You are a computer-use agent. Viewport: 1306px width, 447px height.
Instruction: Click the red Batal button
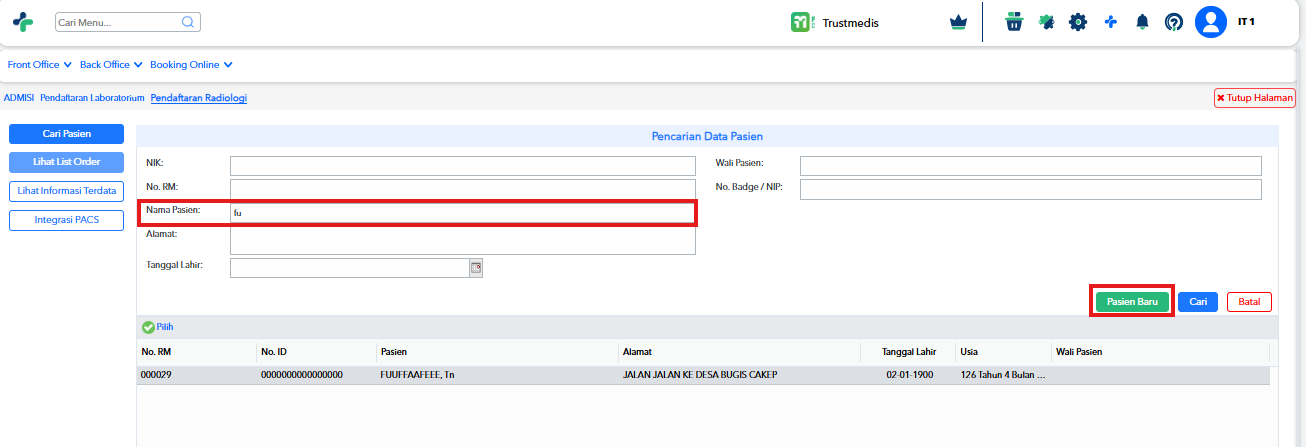pos(1249,302)
